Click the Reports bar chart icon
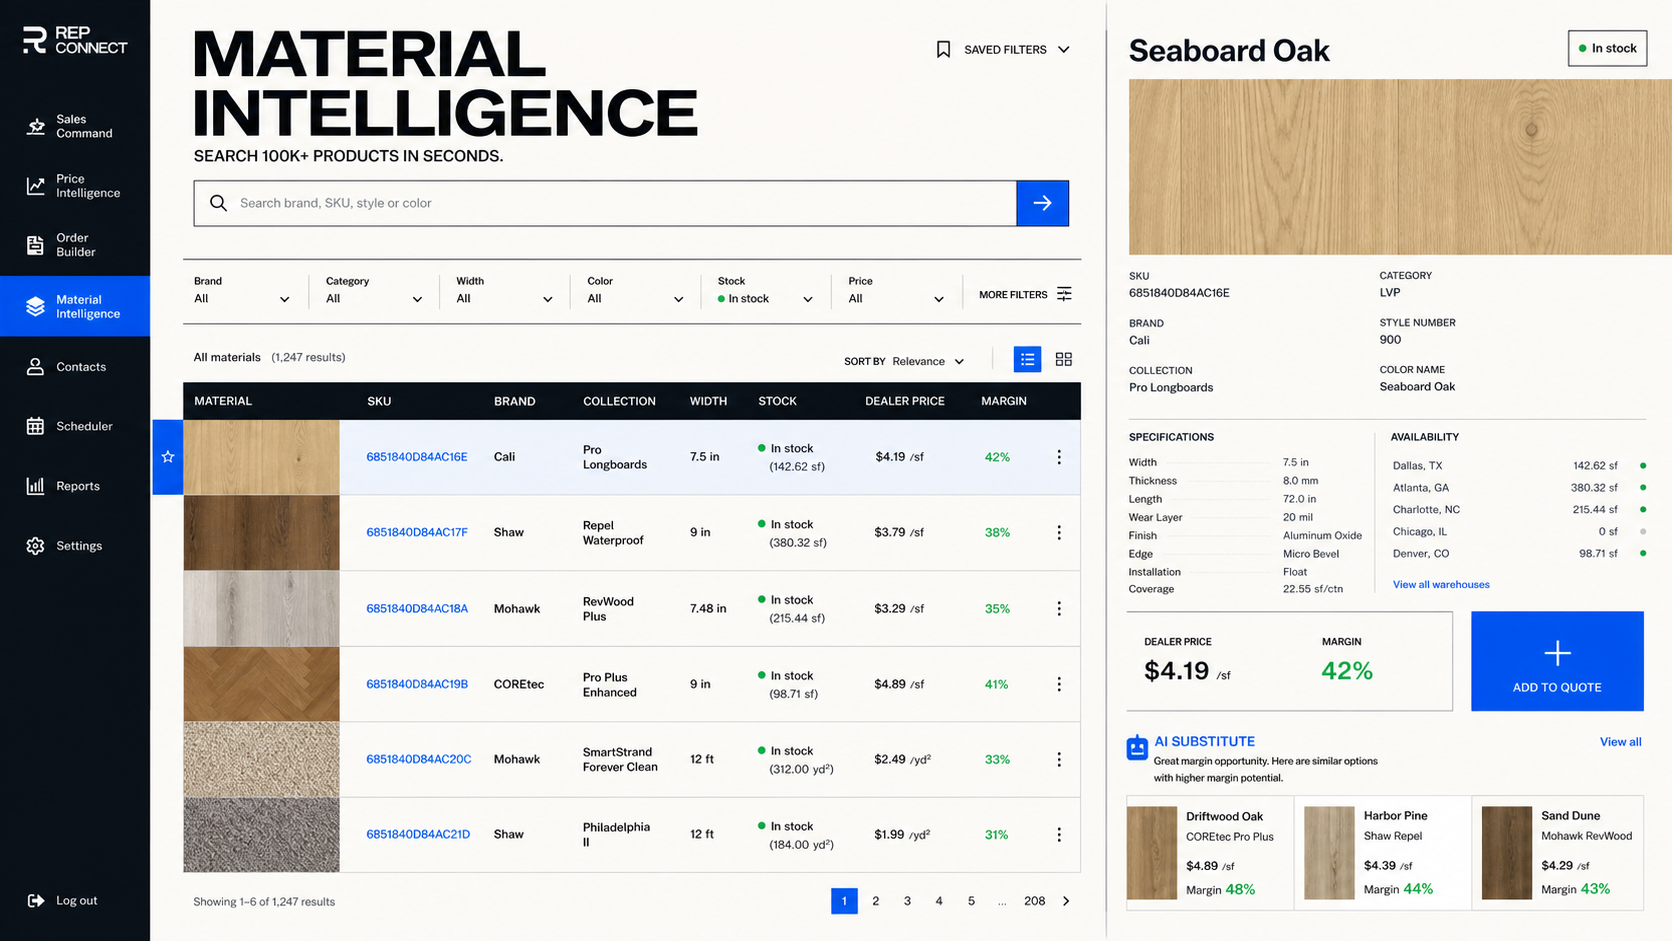The height and width of the screenshot is (941, 1672). tap(36, 486)
